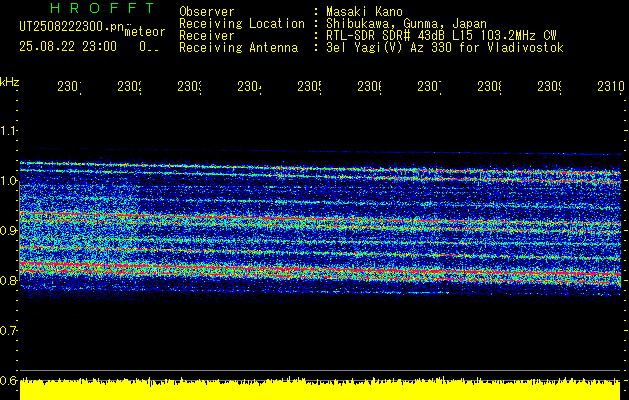Select the 3el Yagi(V) Az 330 antenna text
This screenshot has height=400, width=629.
click(x=445, y=48)
